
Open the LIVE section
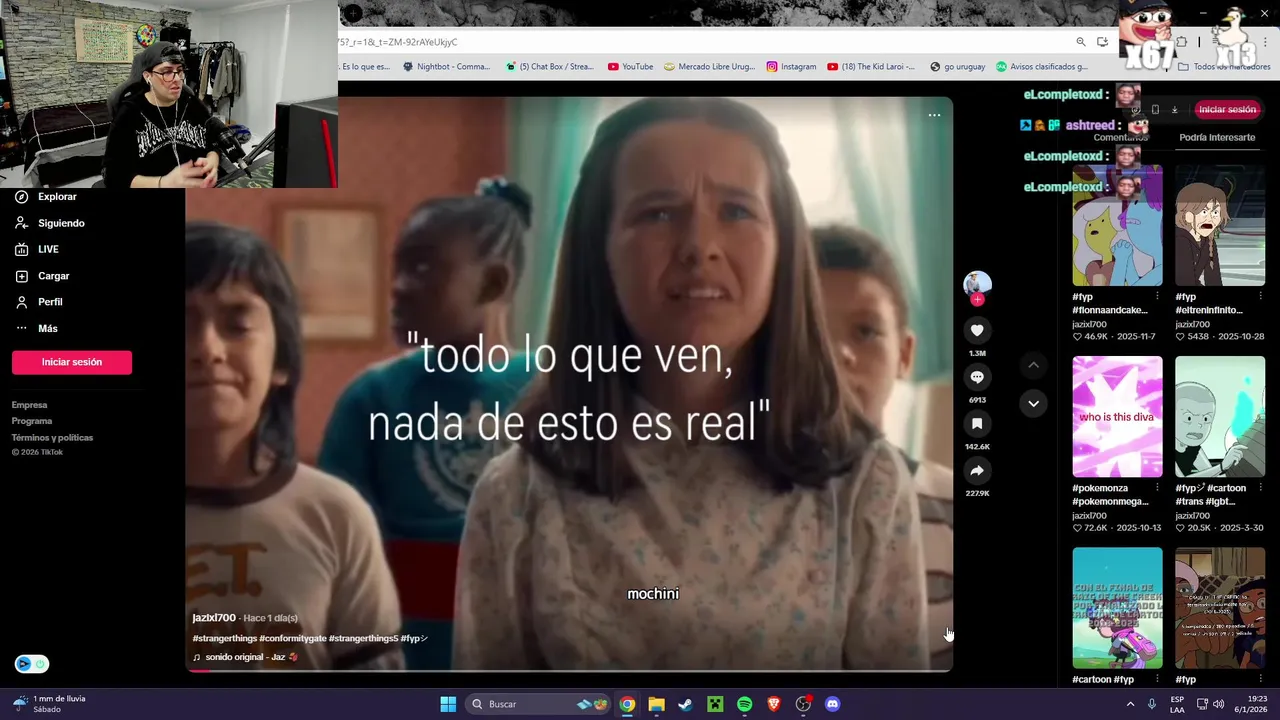tap(48, 249)
